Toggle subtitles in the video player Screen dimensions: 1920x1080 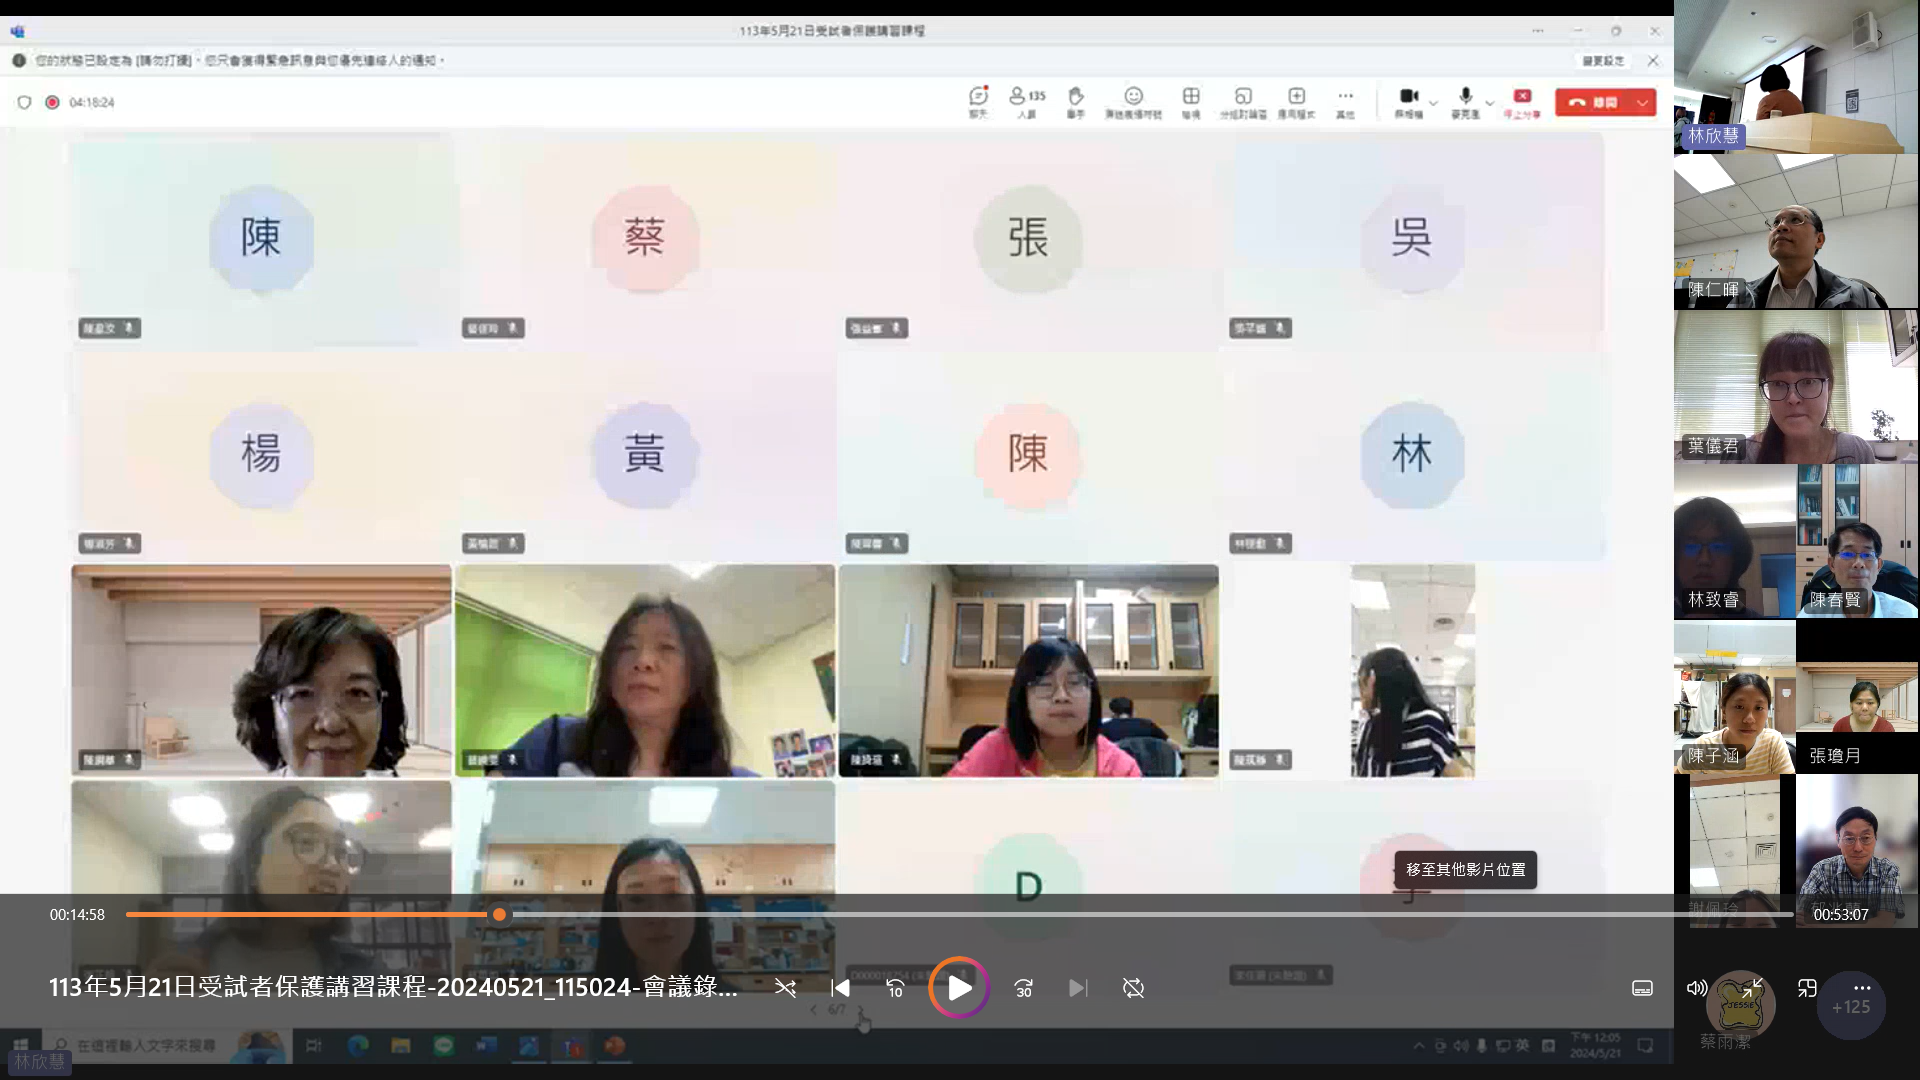click(1642, 988)
